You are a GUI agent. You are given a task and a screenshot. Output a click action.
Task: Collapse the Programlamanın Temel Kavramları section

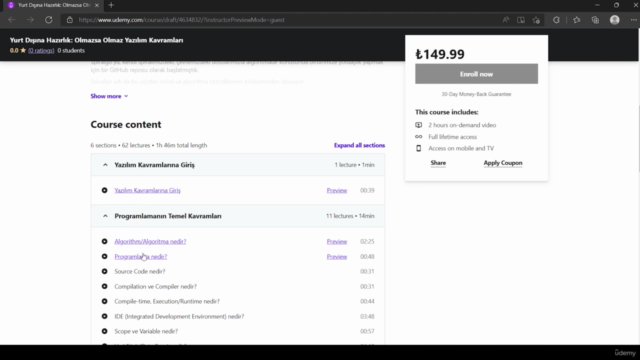105,216
